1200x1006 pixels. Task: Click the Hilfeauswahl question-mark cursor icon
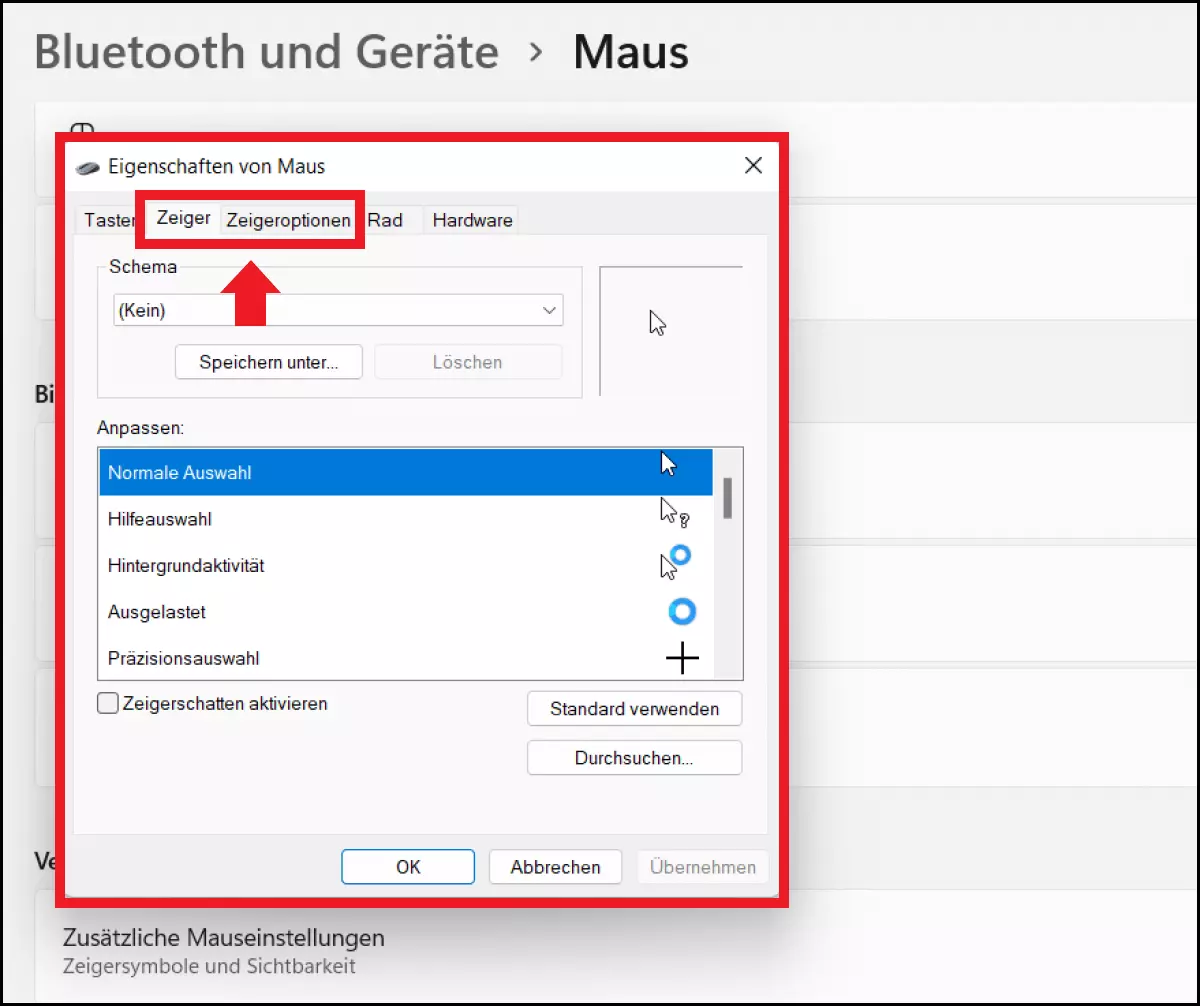pos(674,513)
